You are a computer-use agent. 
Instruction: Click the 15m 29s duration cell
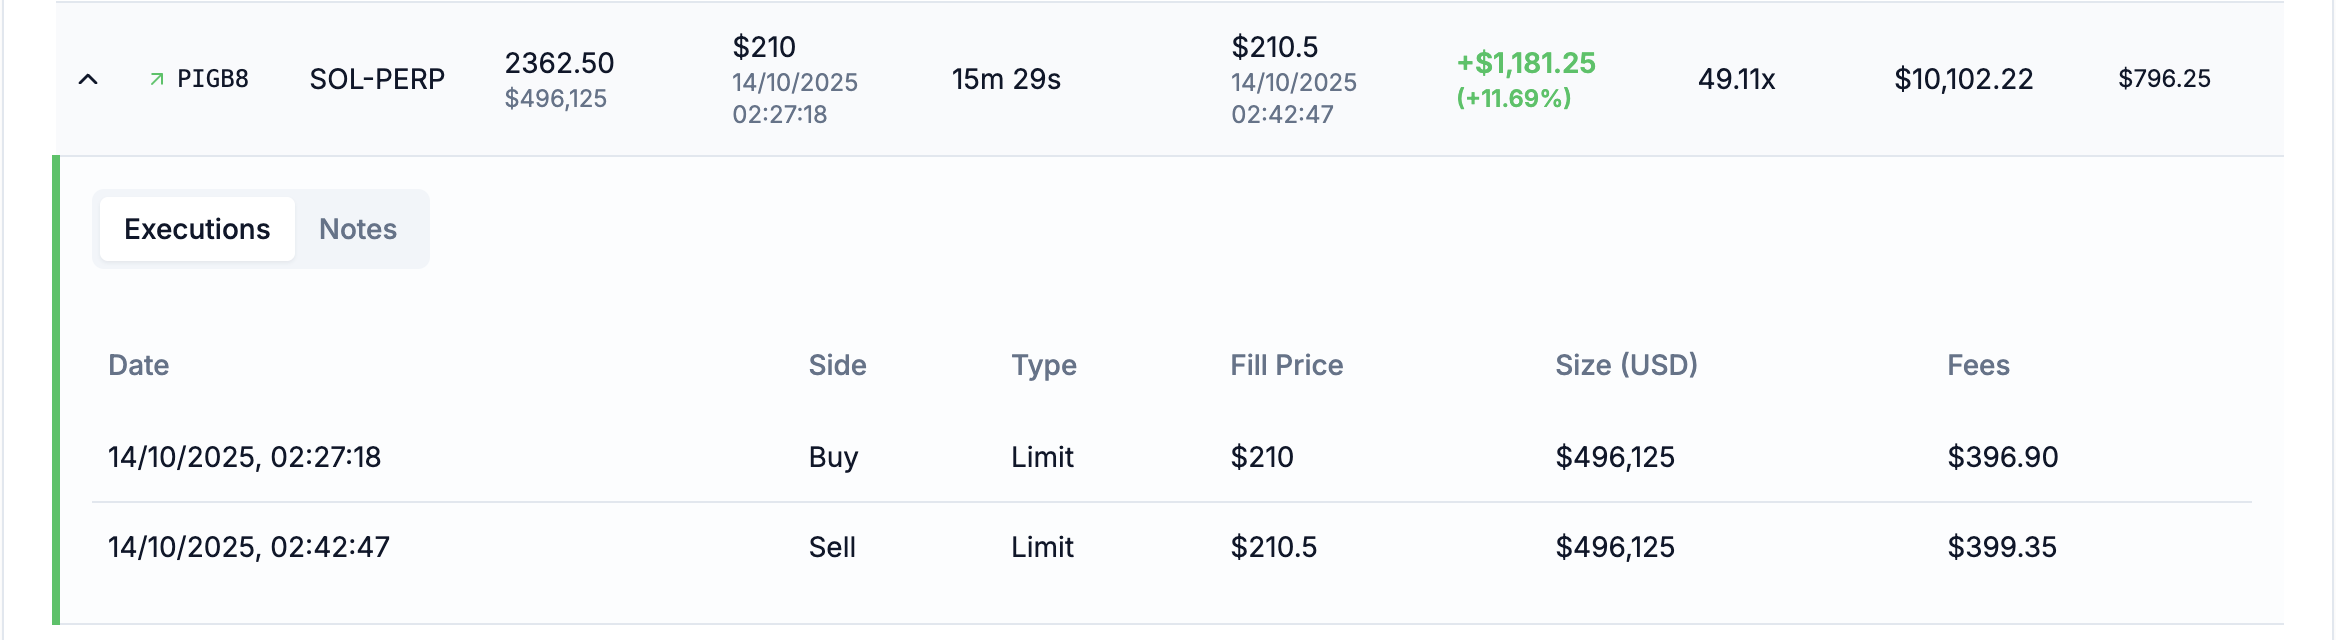(1006, 79)
